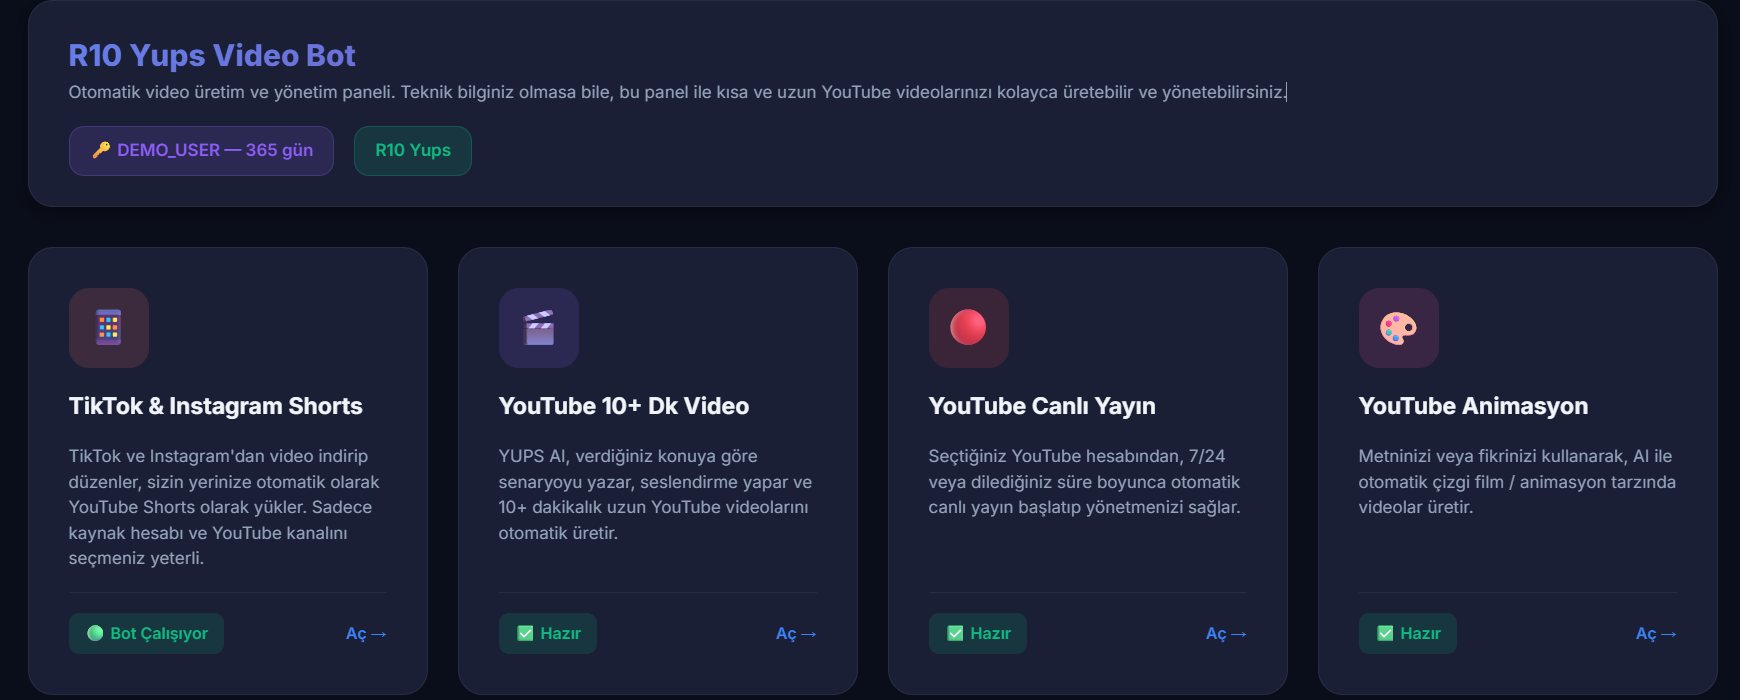Click the R10 Yups Video Bot title
The image size is (1740, 700).
(x=212, y=56)
